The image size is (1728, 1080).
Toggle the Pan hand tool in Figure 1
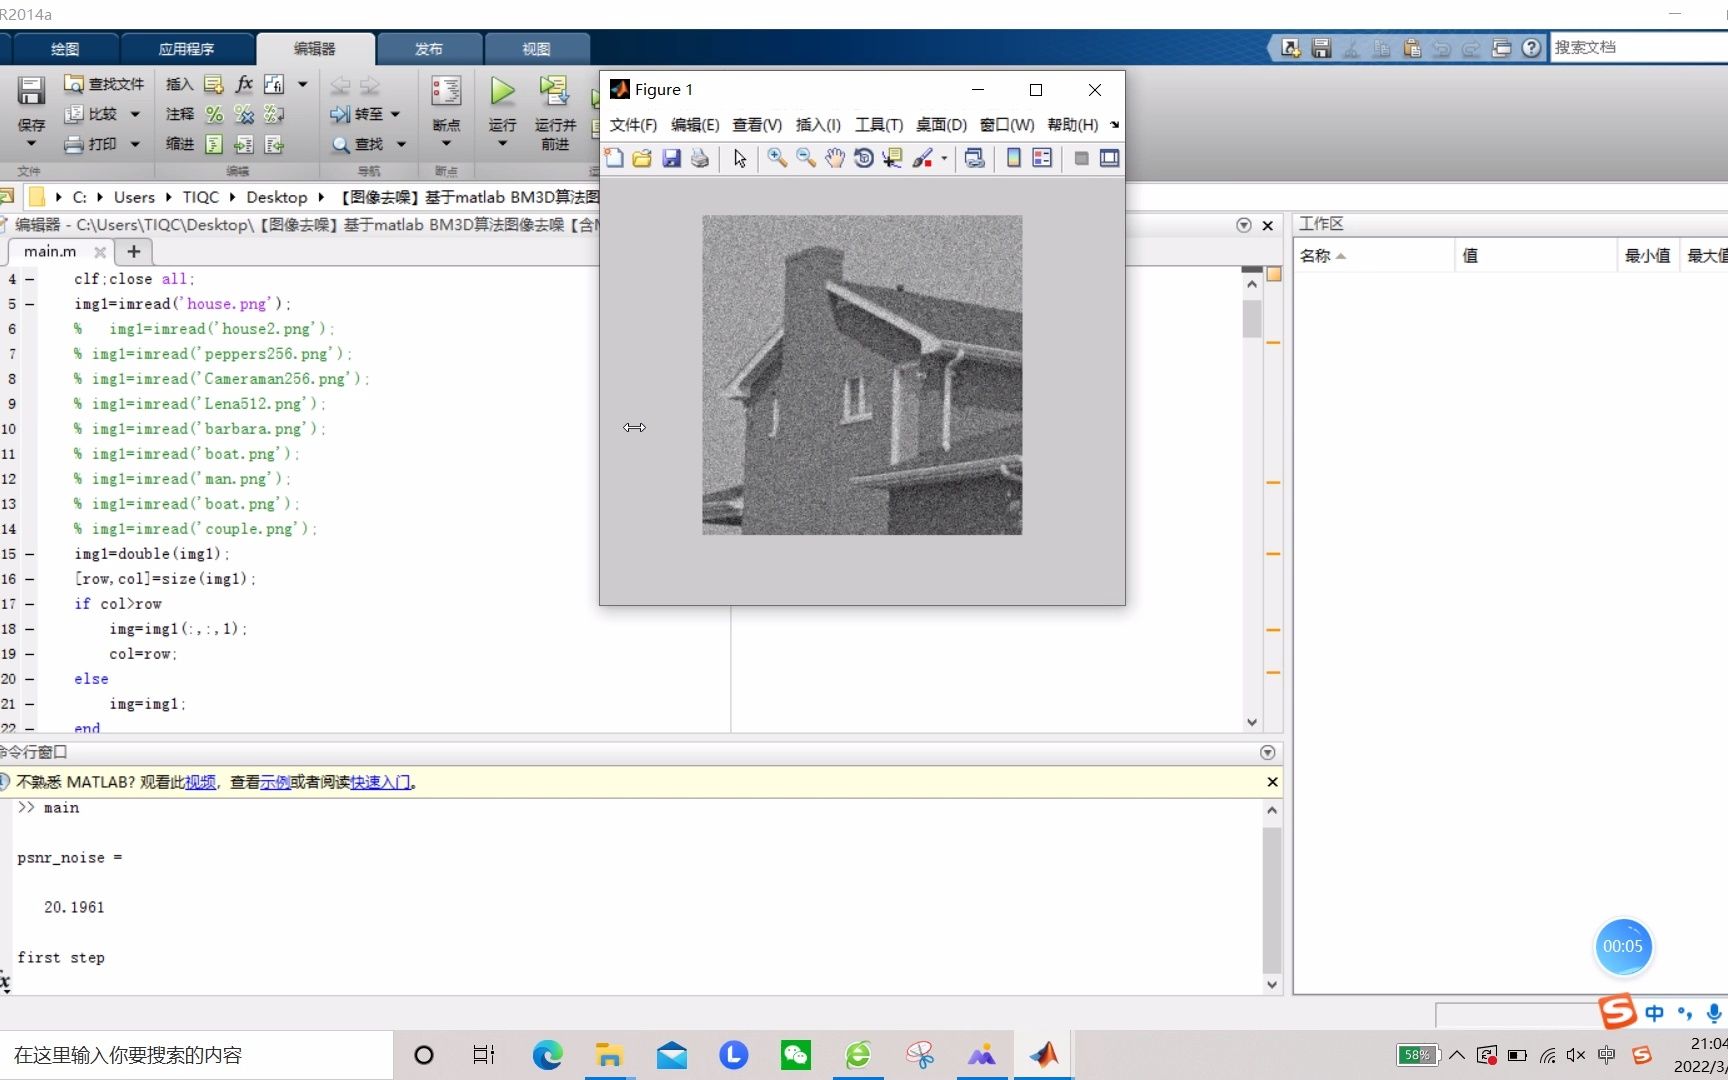[x=835, y=158]
